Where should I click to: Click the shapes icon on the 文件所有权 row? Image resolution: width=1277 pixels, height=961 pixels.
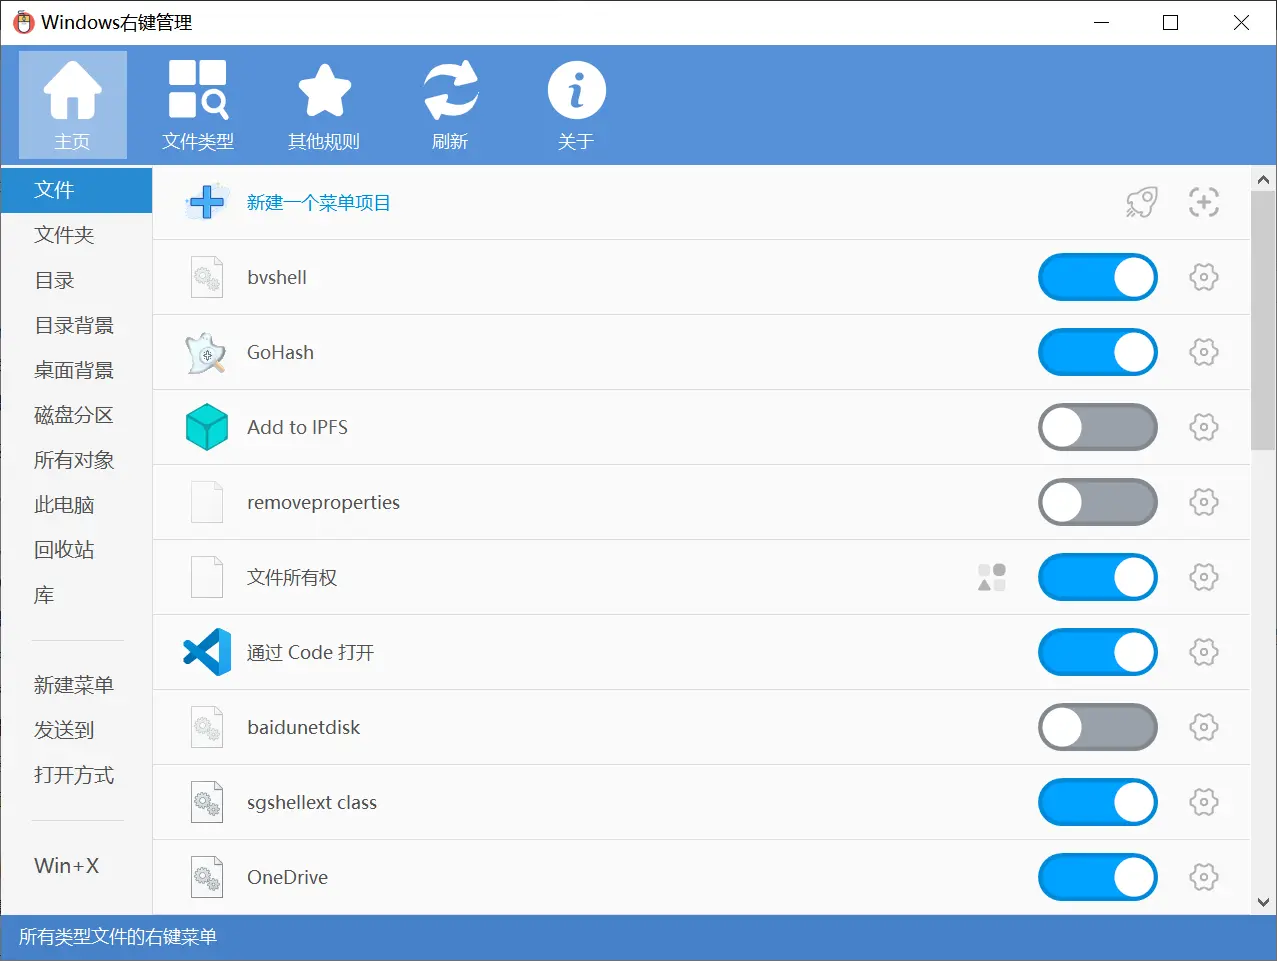(x=992, y=577)
